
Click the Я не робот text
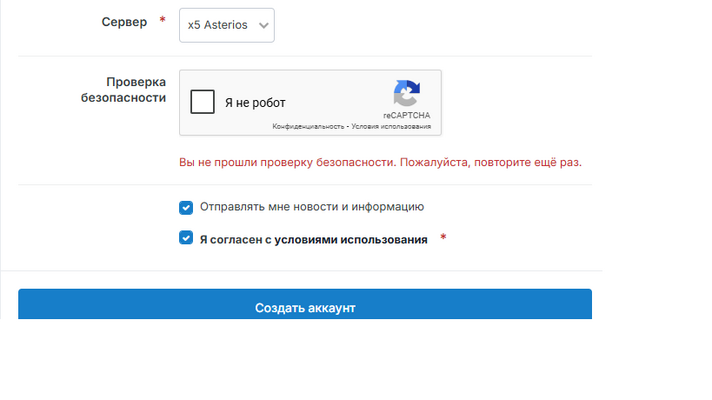point(255,103)
